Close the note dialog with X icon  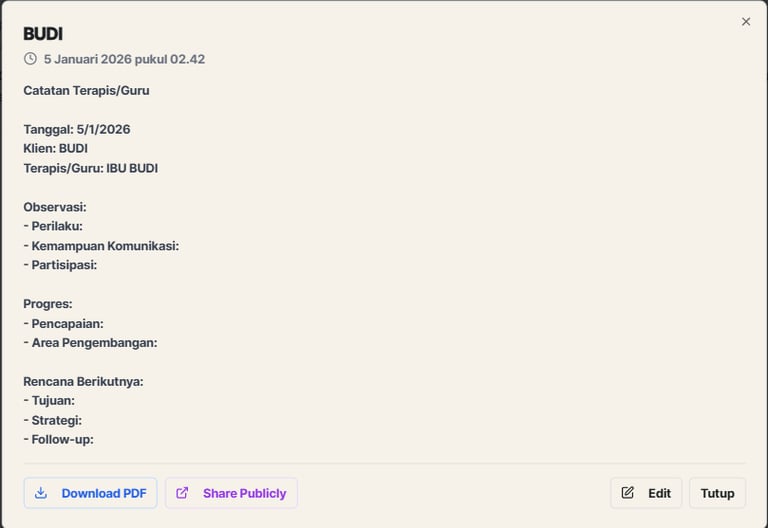(x=746, y=21)
